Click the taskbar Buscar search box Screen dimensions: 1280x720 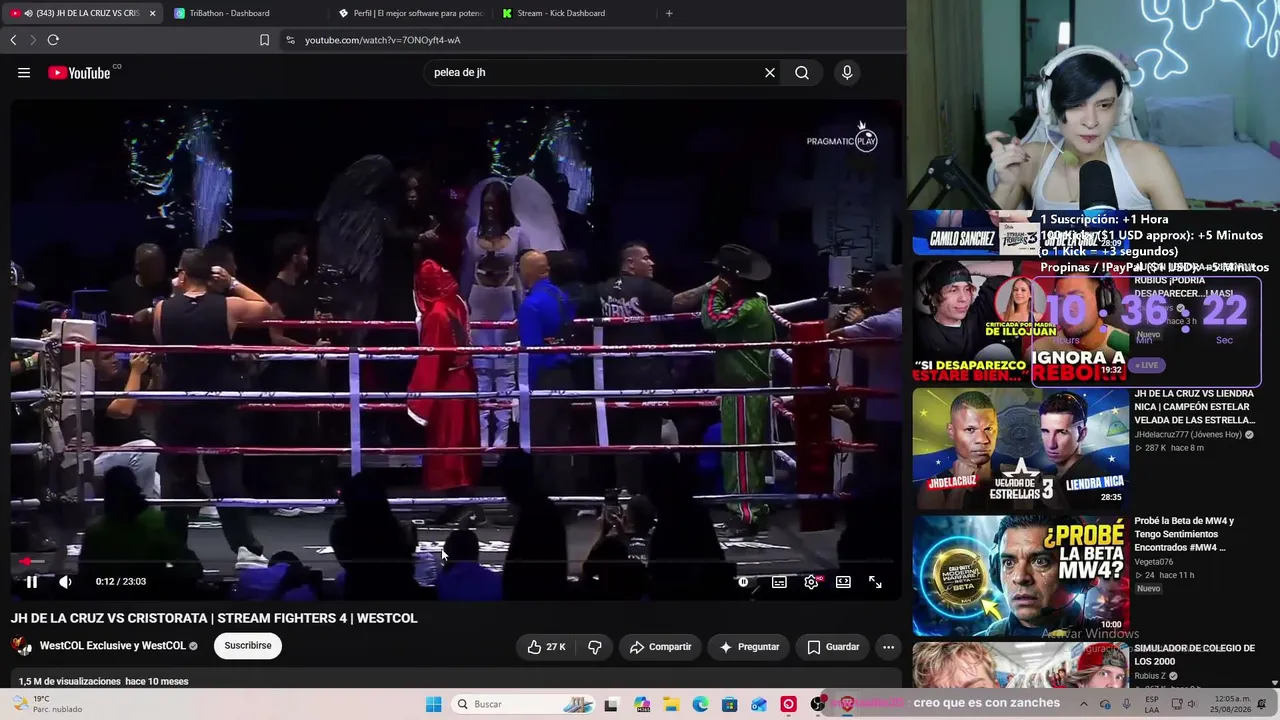coord(524,704)
